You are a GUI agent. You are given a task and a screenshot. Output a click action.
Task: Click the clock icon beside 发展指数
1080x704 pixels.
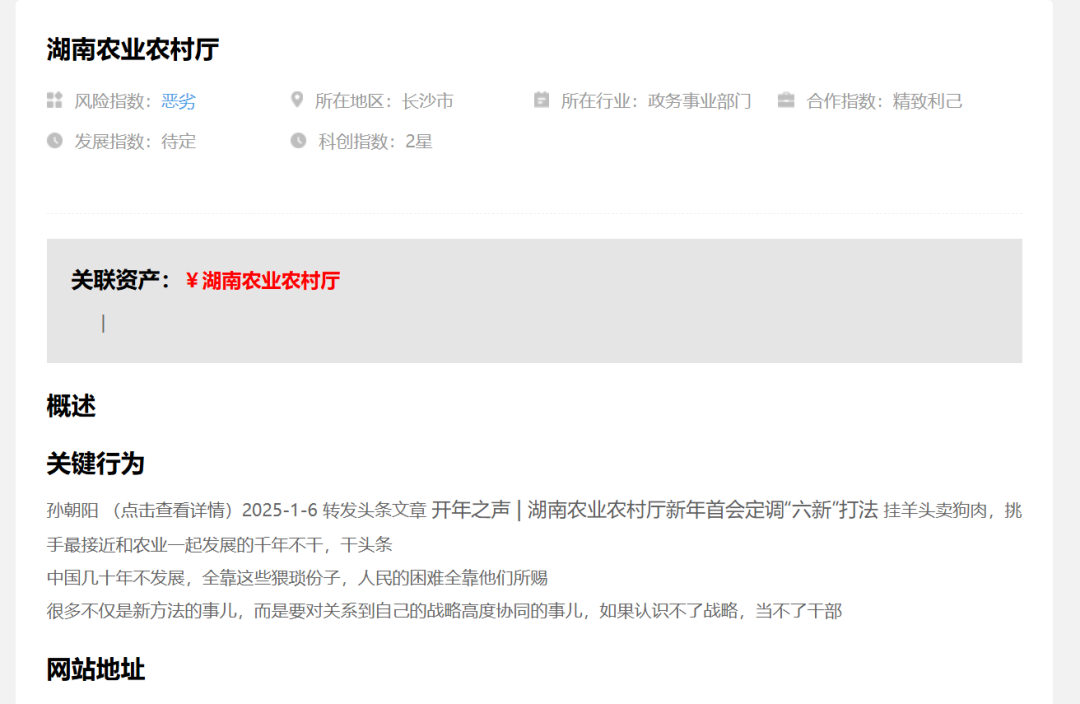(54, 141)
